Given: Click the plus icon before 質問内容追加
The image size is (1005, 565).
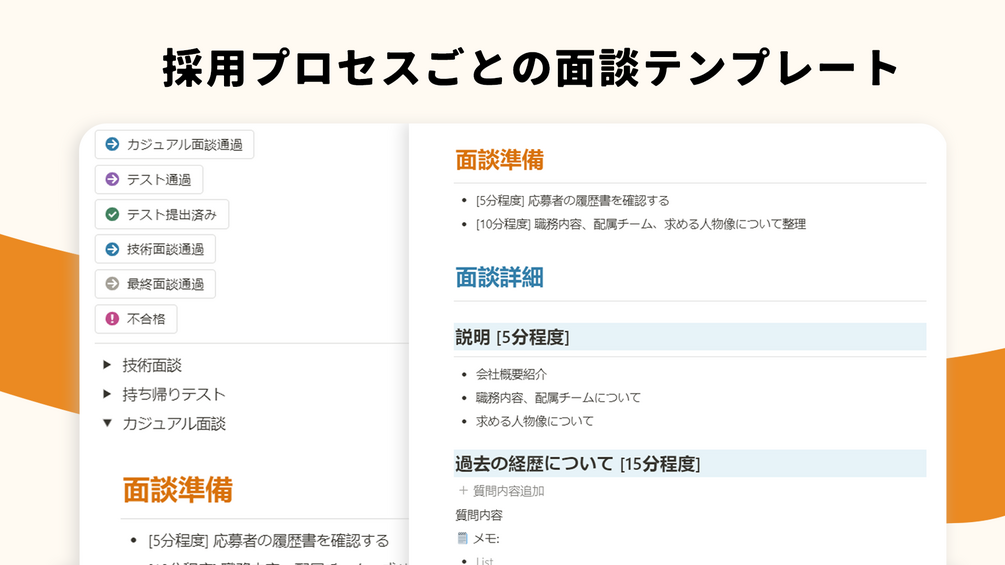Looking at the screenshot, I should tap(463, 491).
